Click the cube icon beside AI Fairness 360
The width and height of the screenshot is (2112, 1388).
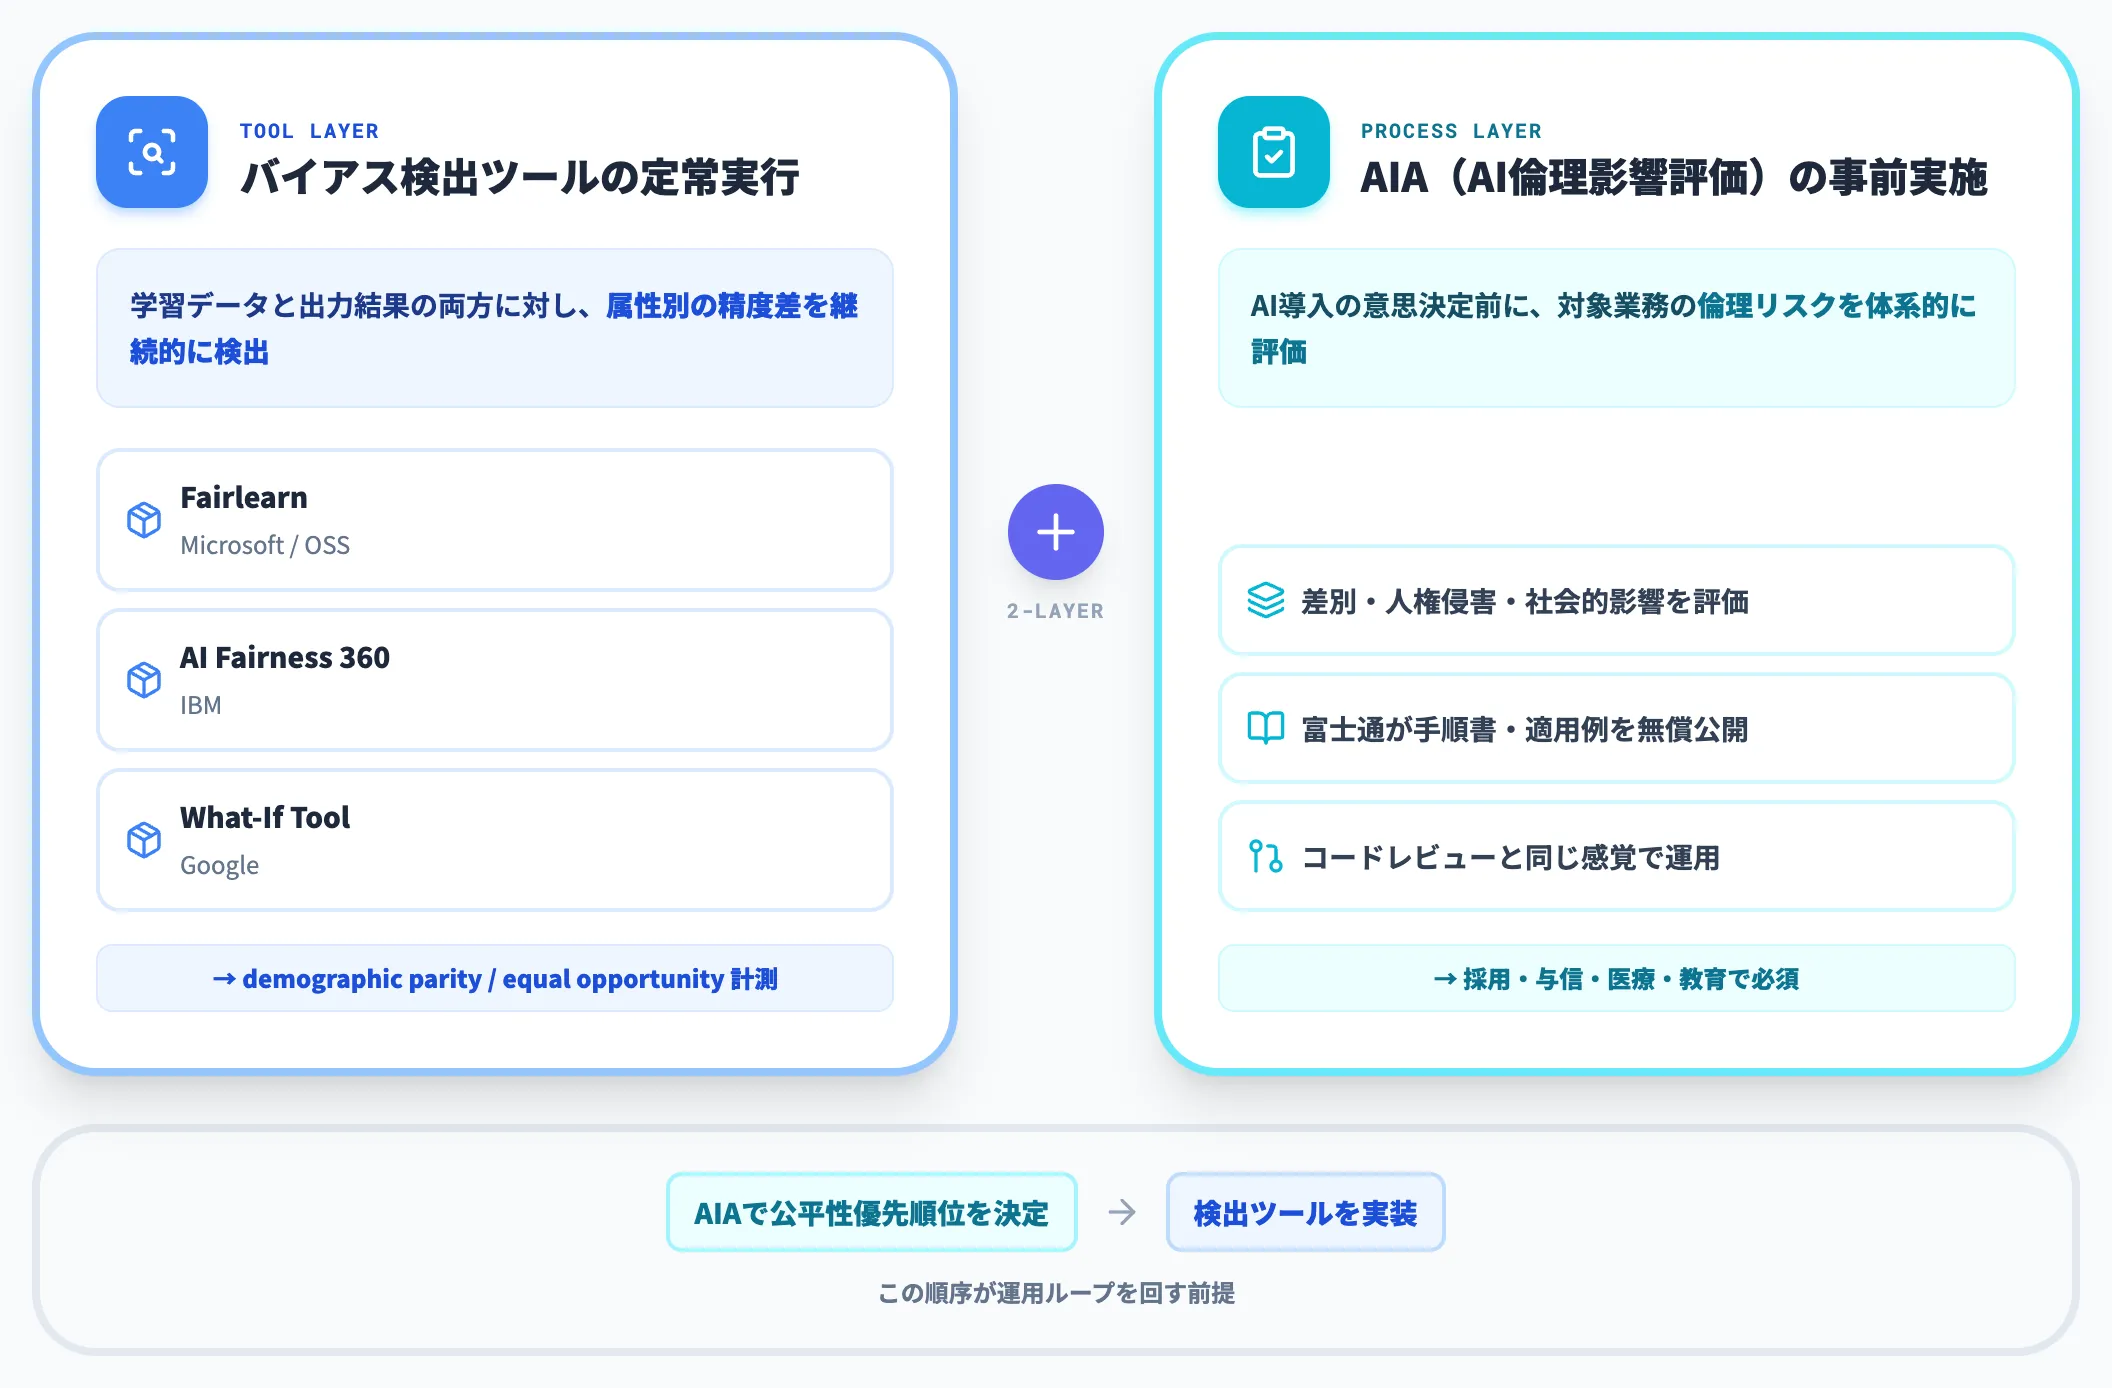(144, 680)
